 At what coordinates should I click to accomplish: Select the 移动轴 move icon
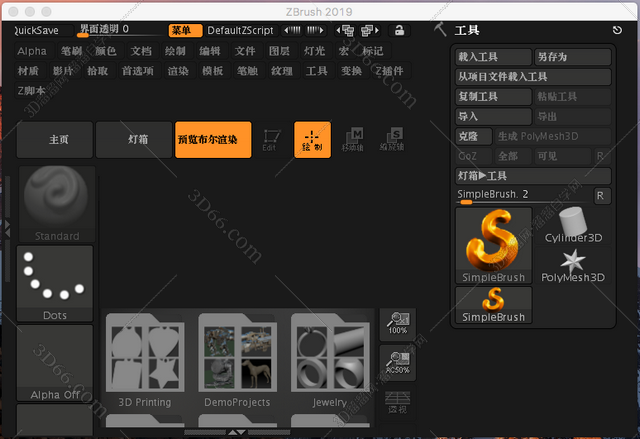click(x=352, y=140)
